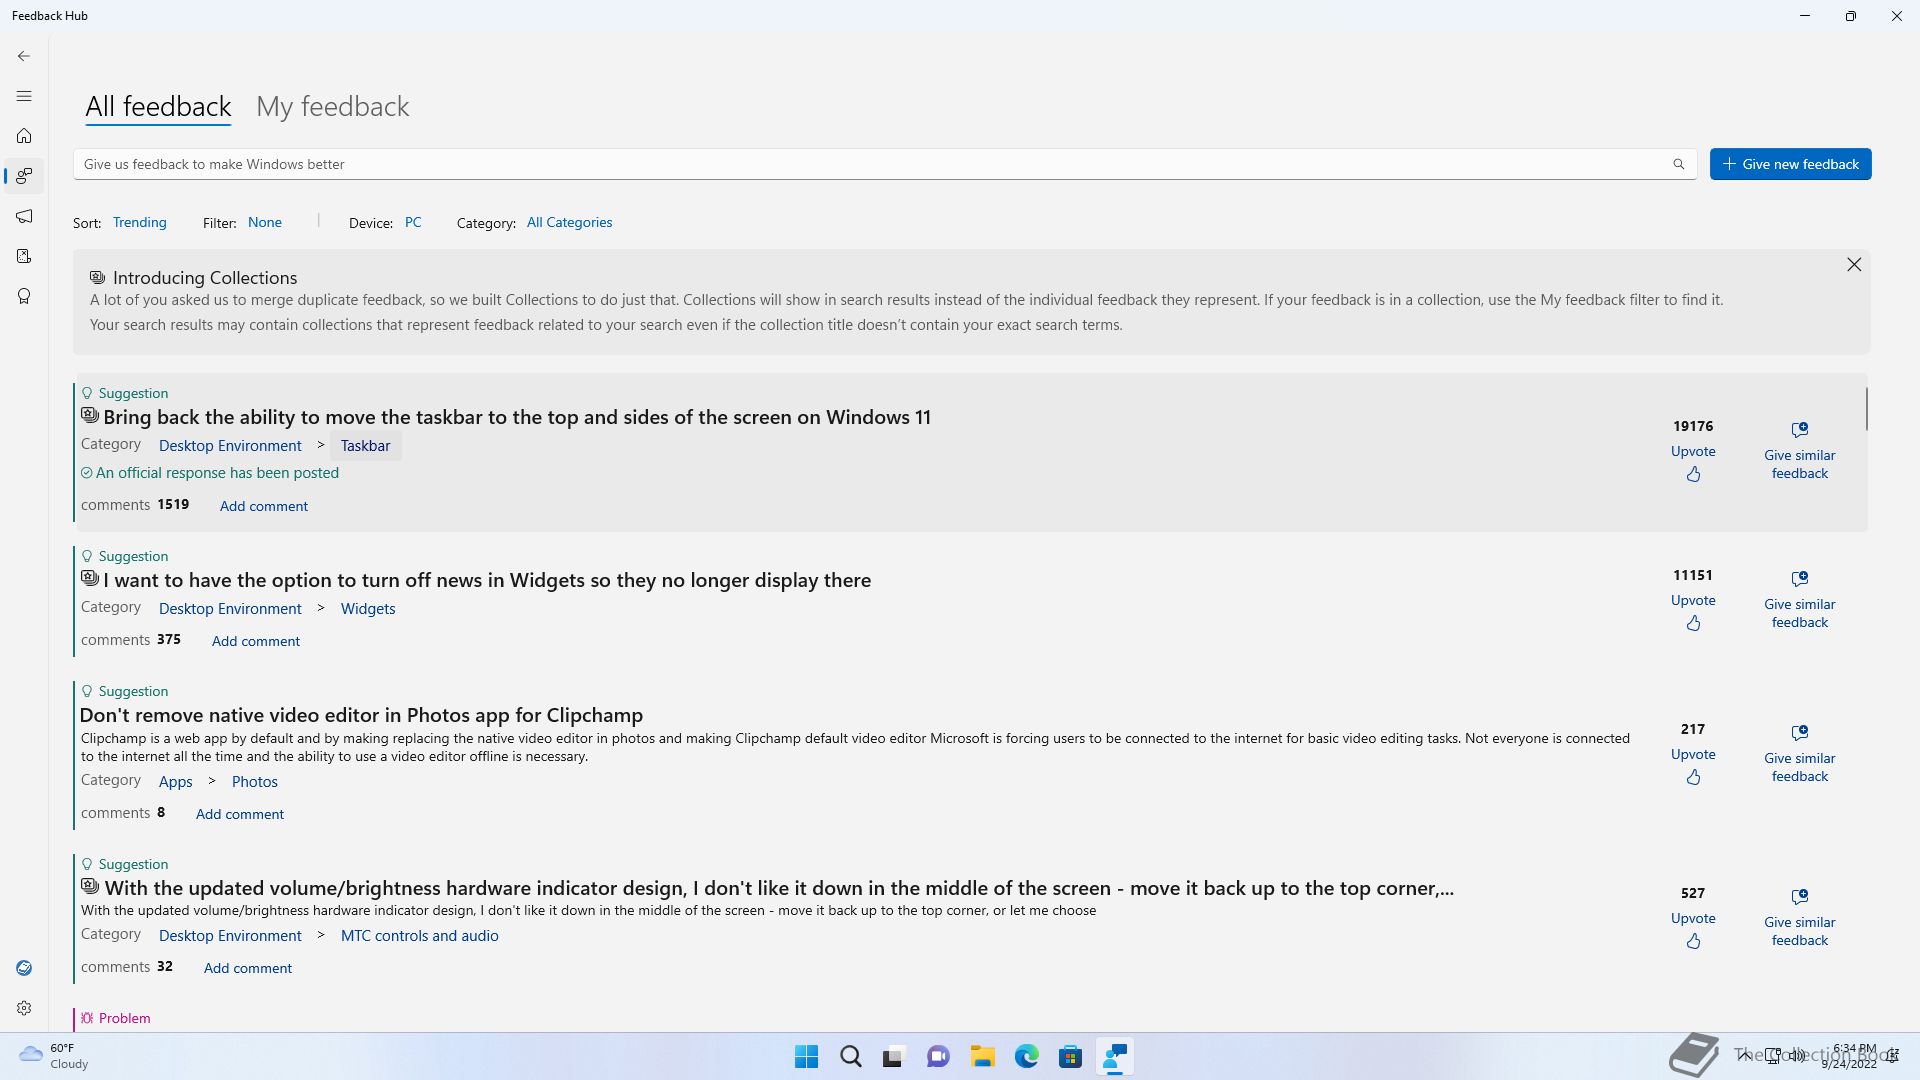The height and width of the screenshot is (1080, 1920).
Task: Open the Widgets subcategory link
Action: click(368, 609)
